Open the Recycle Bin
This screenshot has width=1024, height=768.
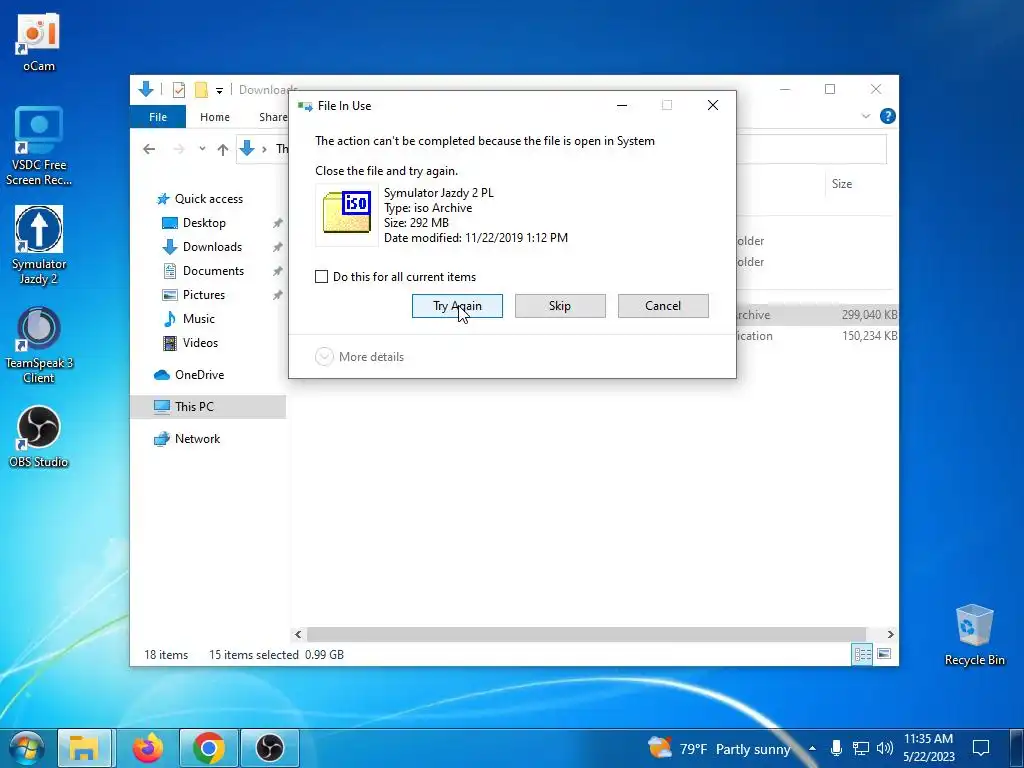click(x=974, y=635)
